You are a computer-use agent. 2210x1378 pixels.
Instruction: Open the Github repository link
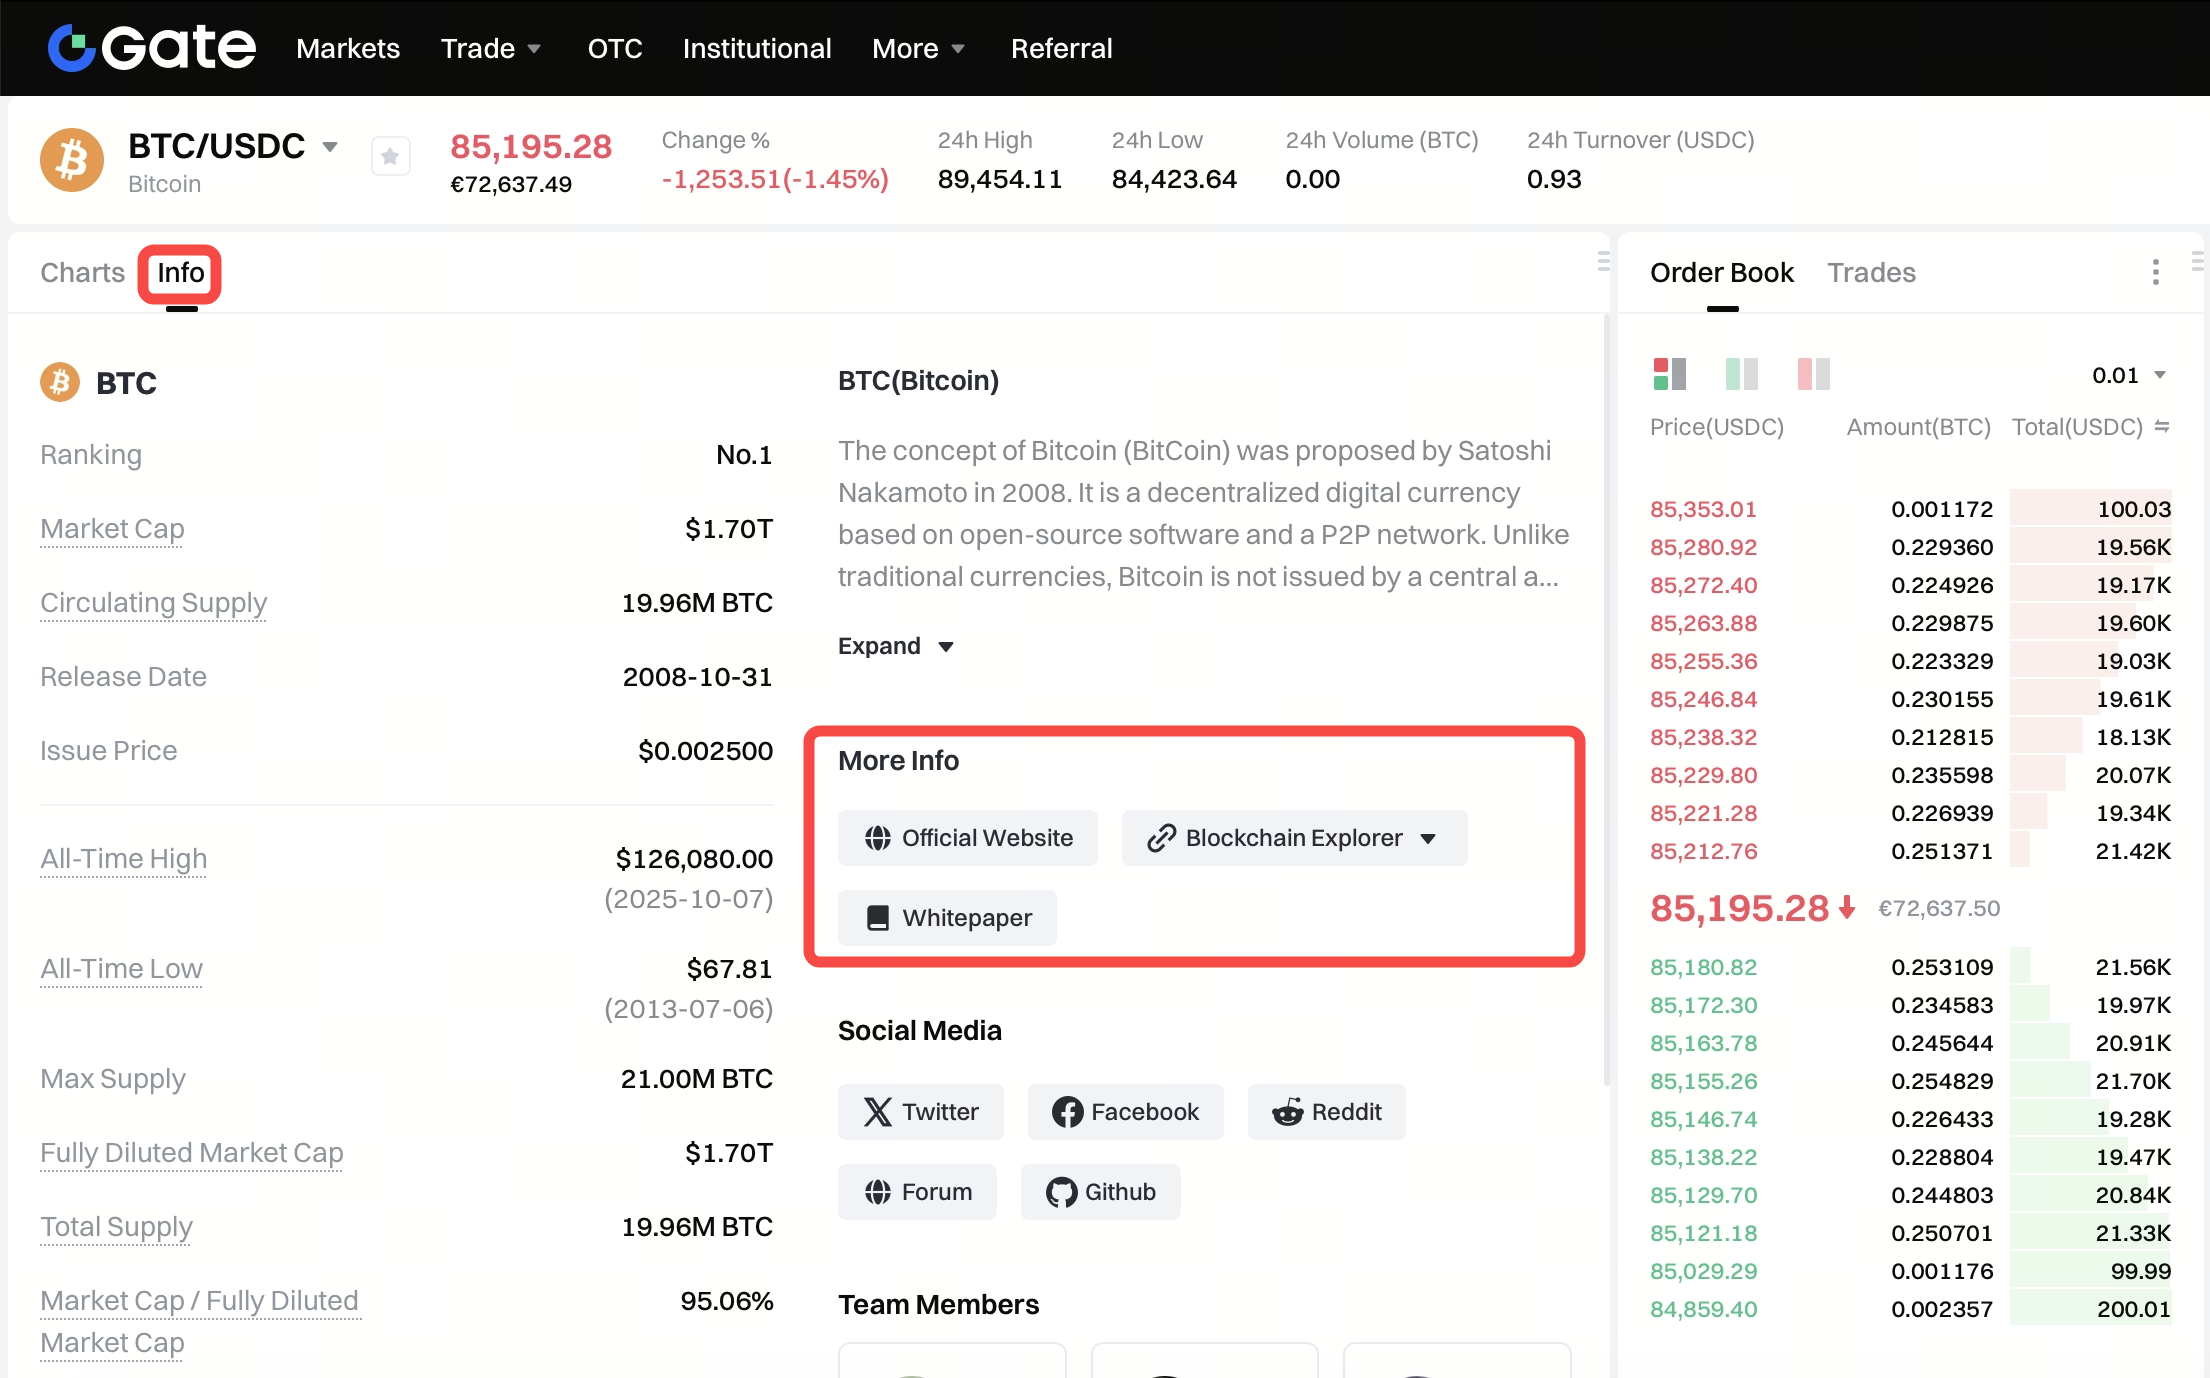pyautogui.click(x=1100, y=1192)
